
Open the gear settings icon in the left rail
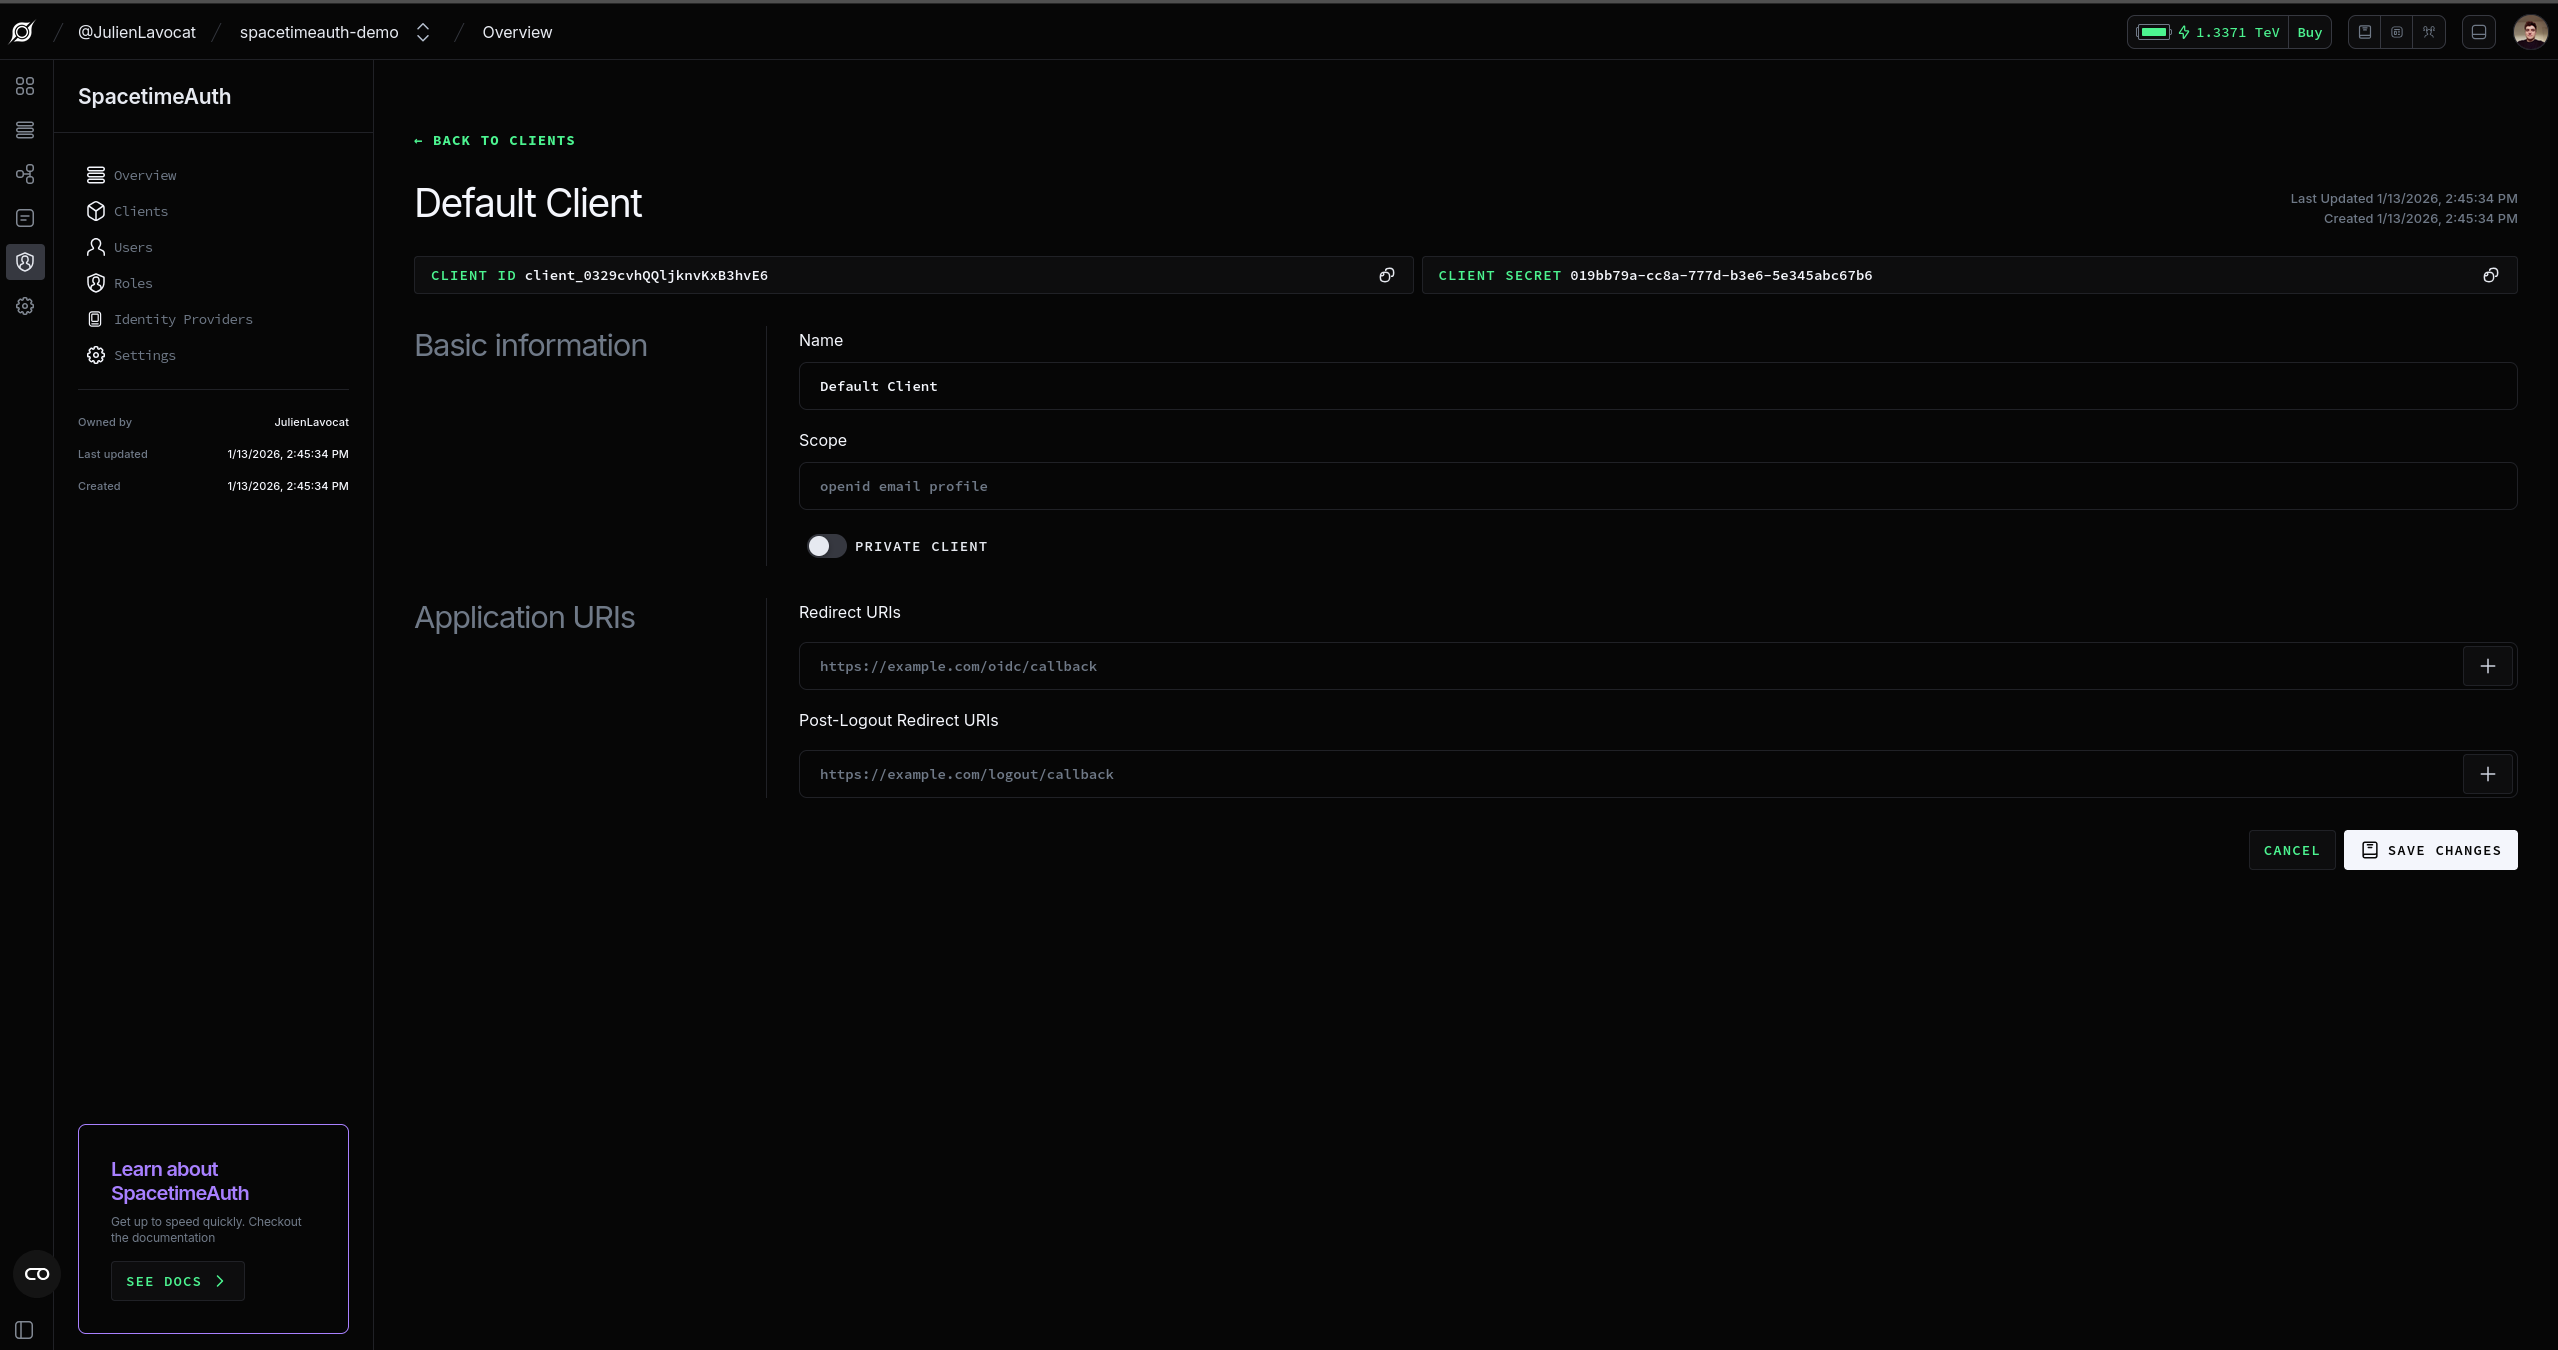tap(24, 306)
